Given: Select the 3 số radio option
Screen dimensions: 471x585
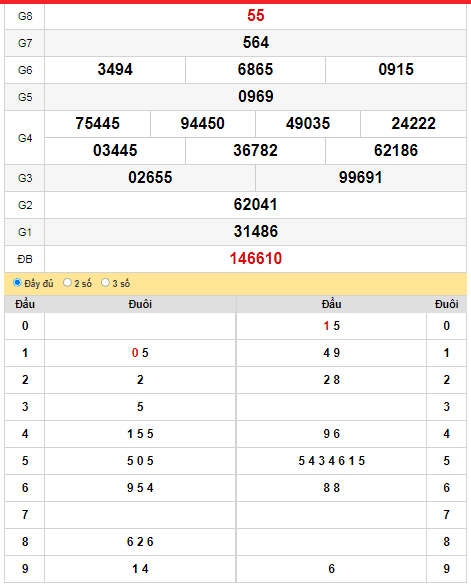Looking at the screenshot, I should click(106, 283).
